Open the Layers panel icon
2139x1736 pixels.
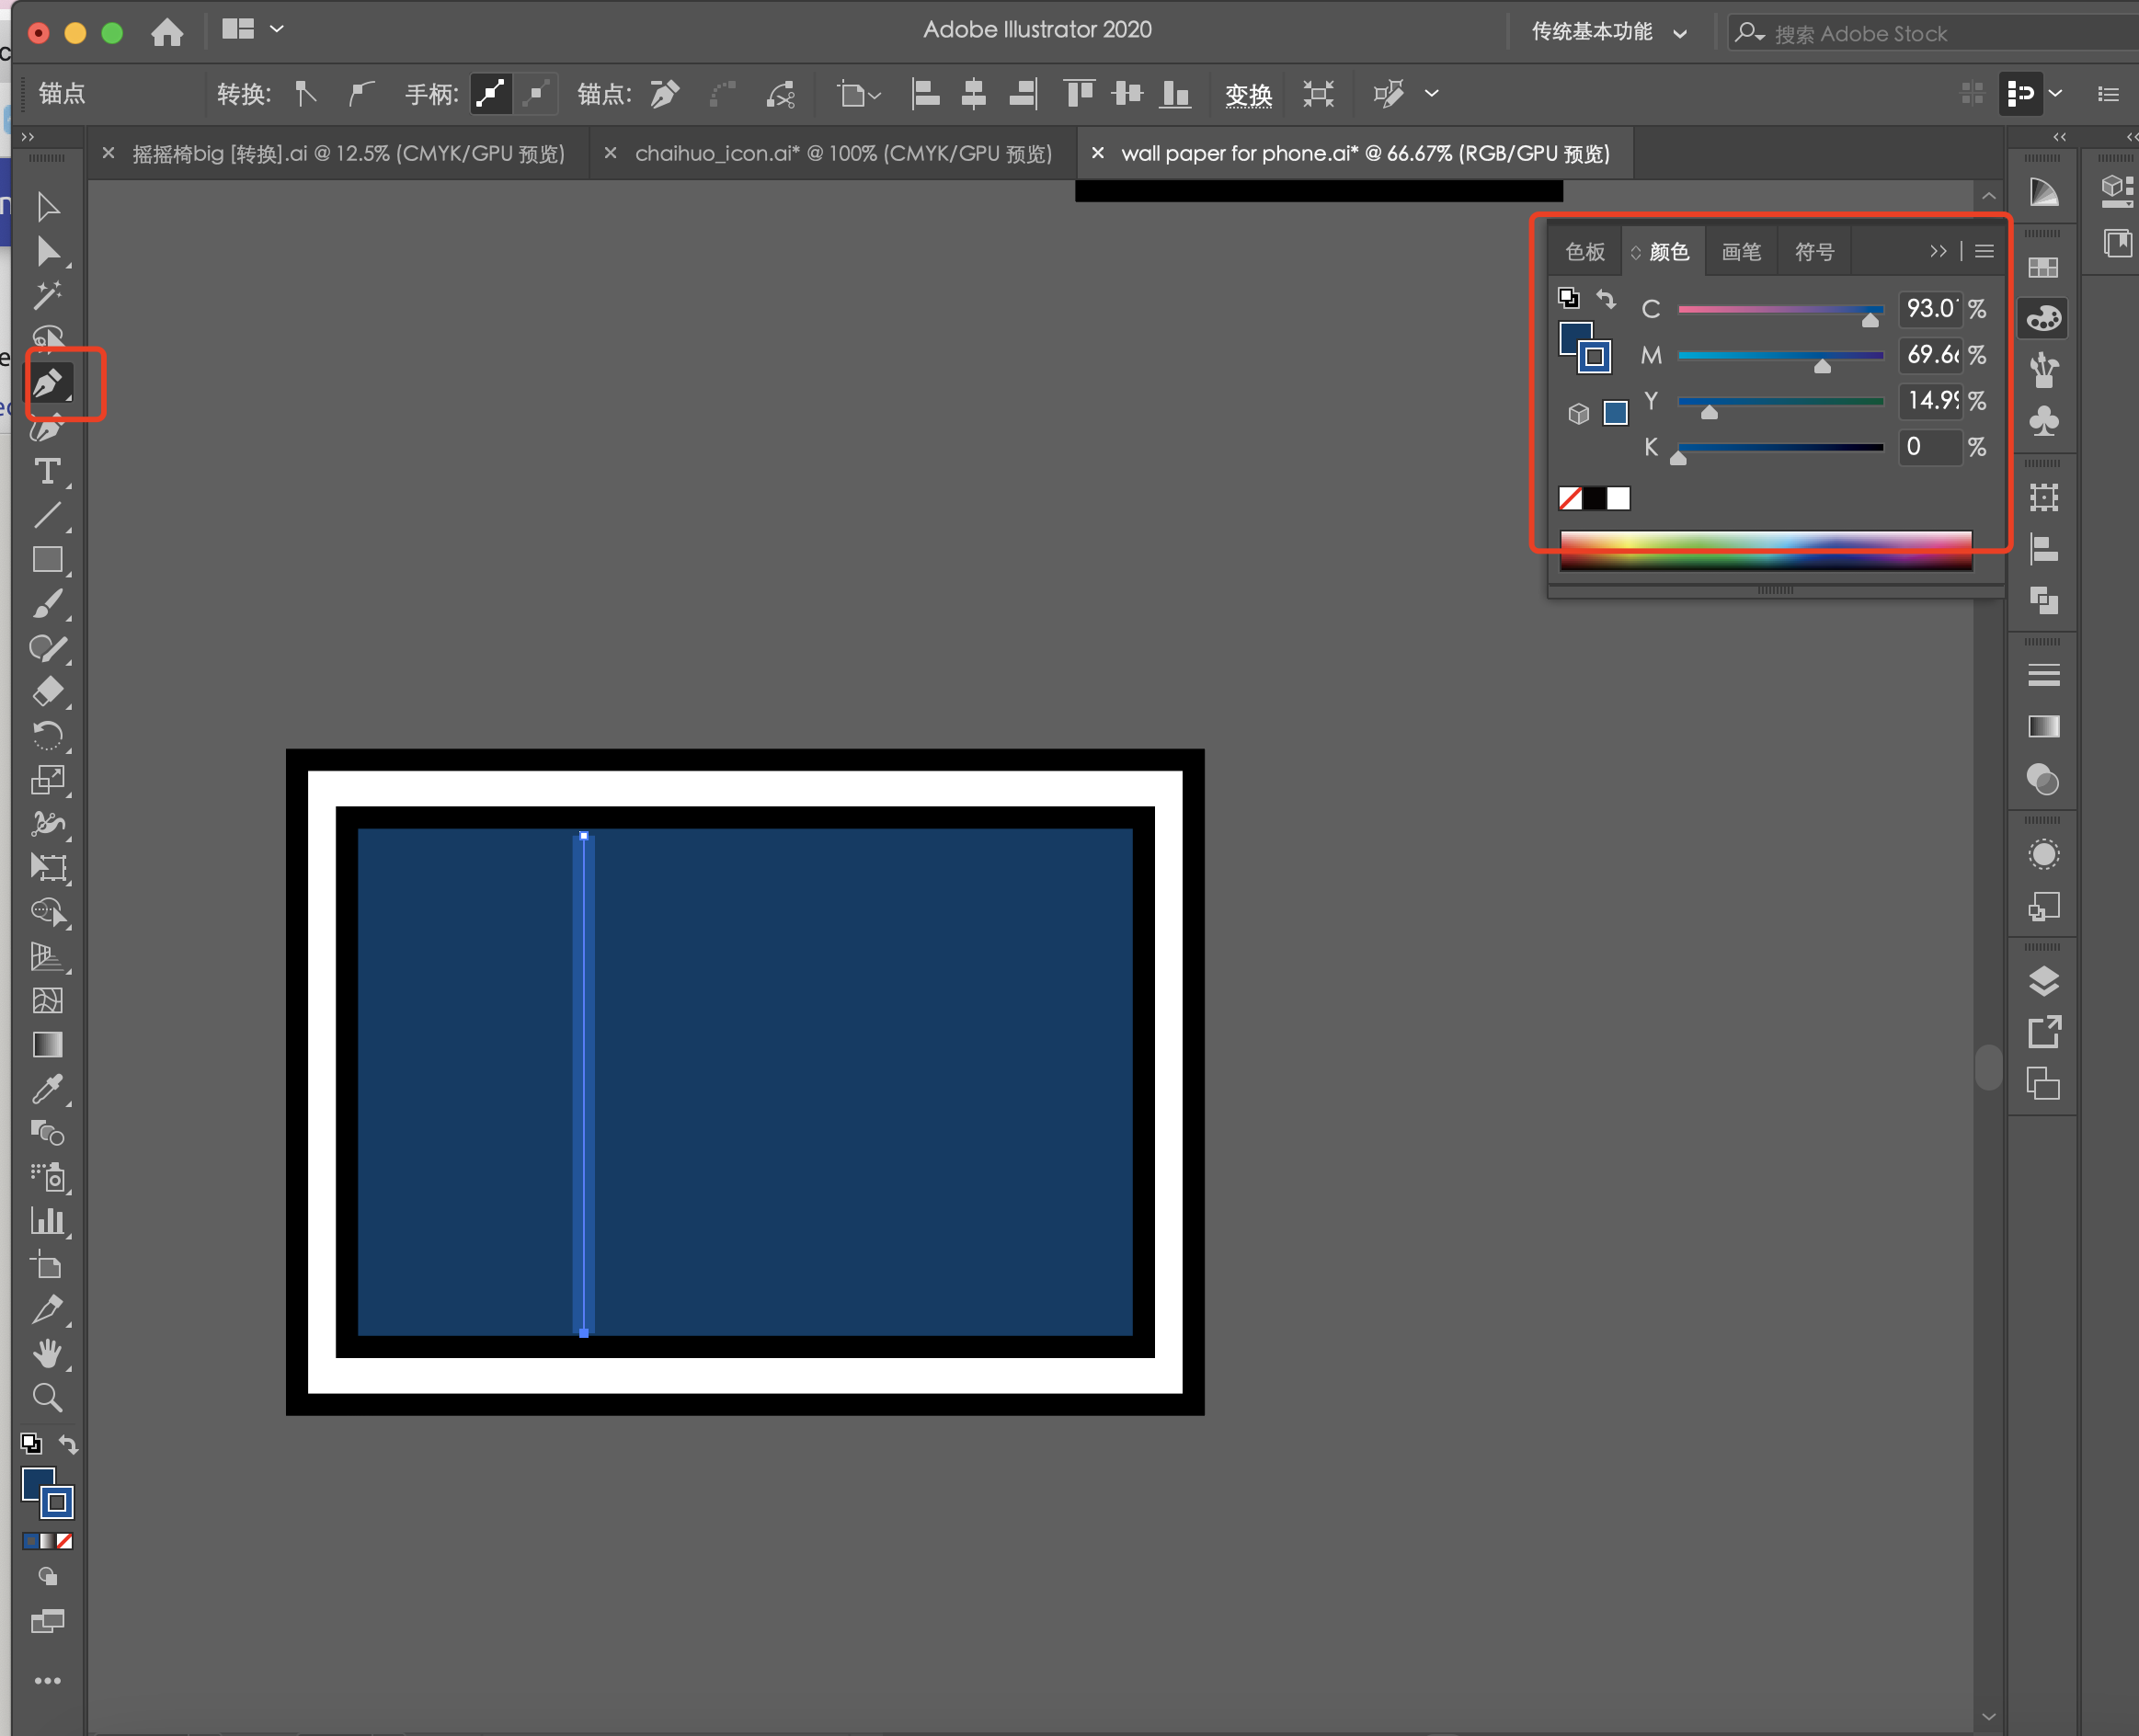2043,981
